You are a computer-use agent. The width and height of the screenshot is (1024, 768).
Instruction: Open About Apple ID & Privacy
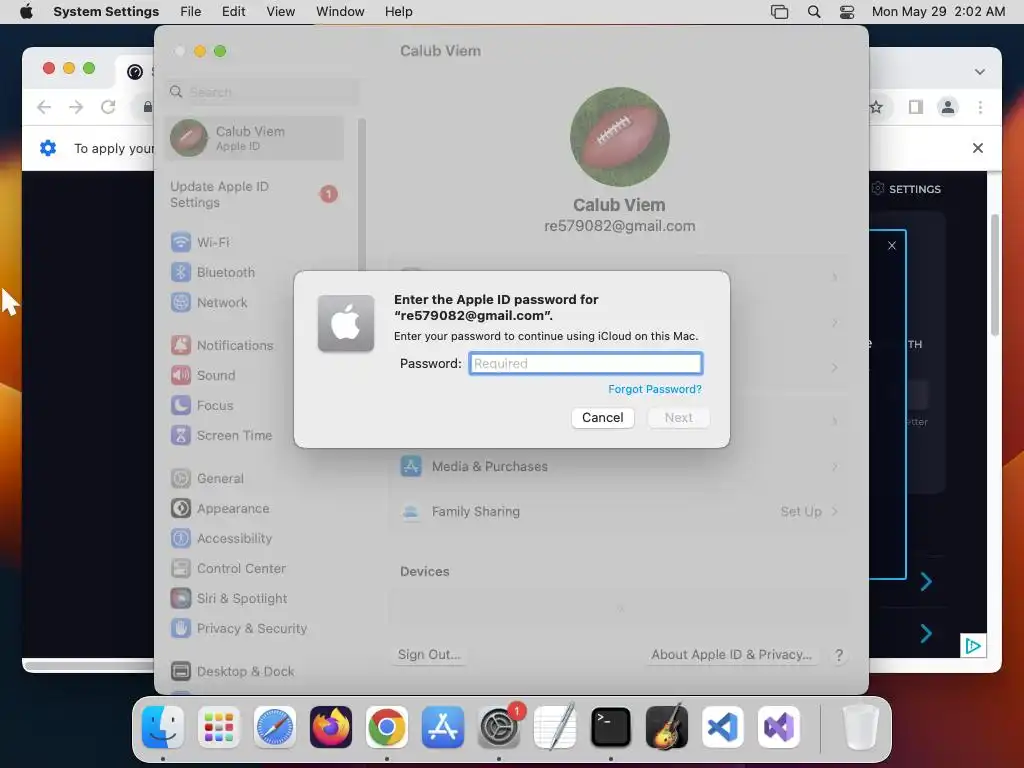coord(731,654)
